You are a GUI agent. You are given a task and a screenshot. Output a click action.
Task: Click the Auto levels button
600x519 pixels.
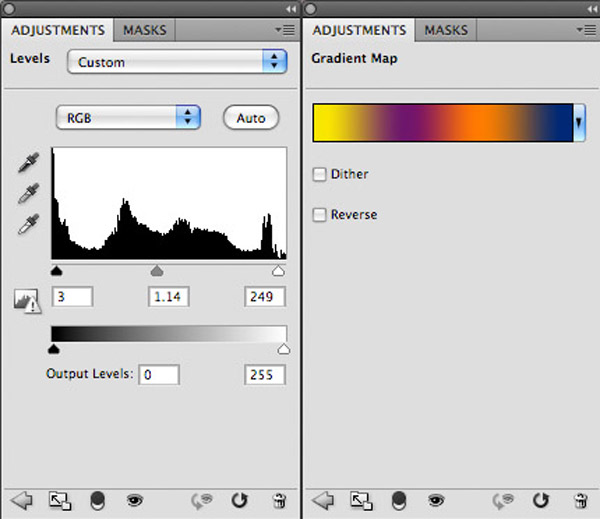(251, 118)
